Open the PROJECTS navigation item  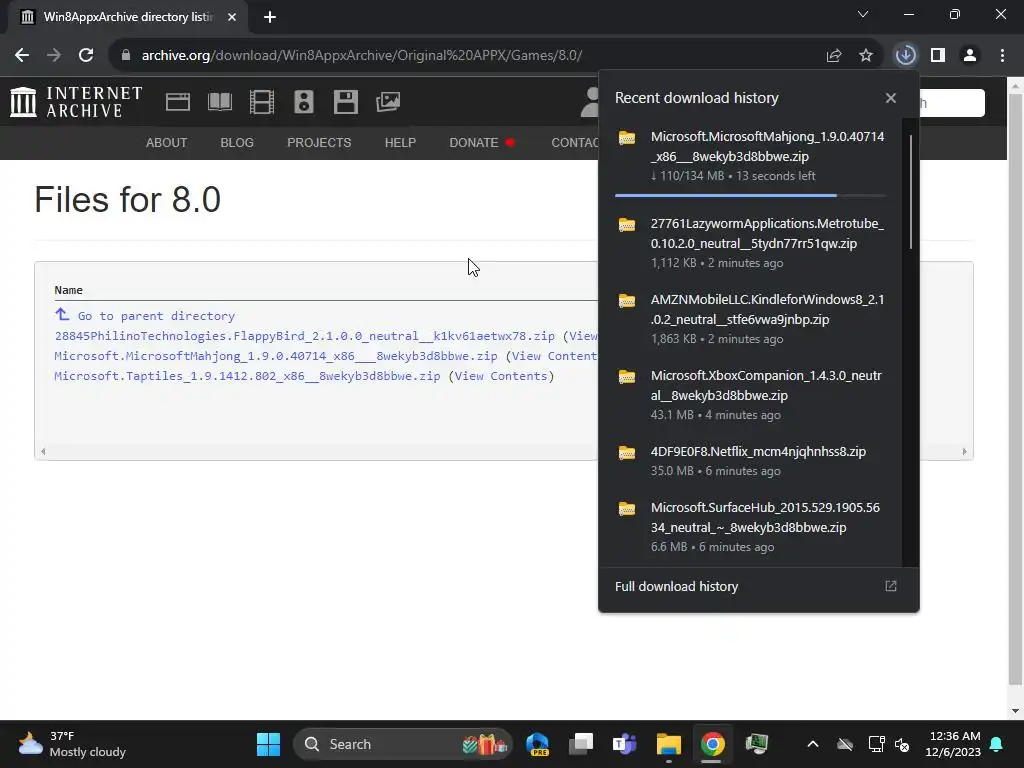pos(319,142)
